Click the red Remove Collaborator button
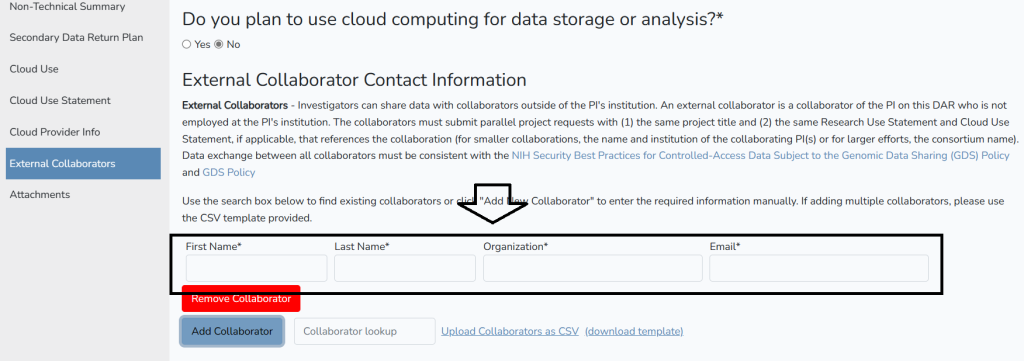 click(x=241, y=299)
